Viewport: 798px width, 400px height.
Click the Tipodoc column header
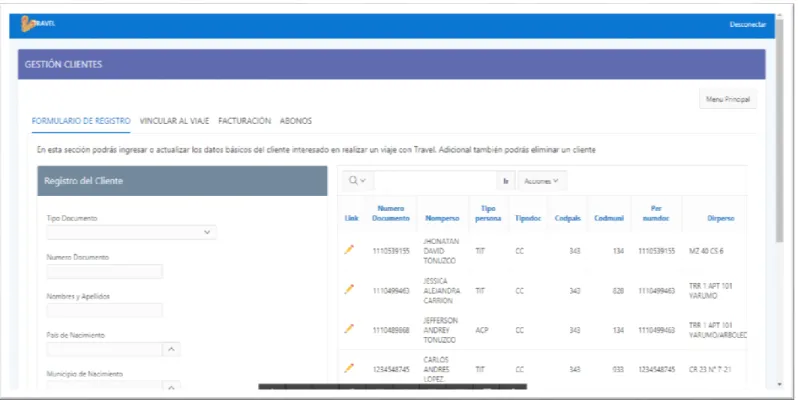(528, 218)
